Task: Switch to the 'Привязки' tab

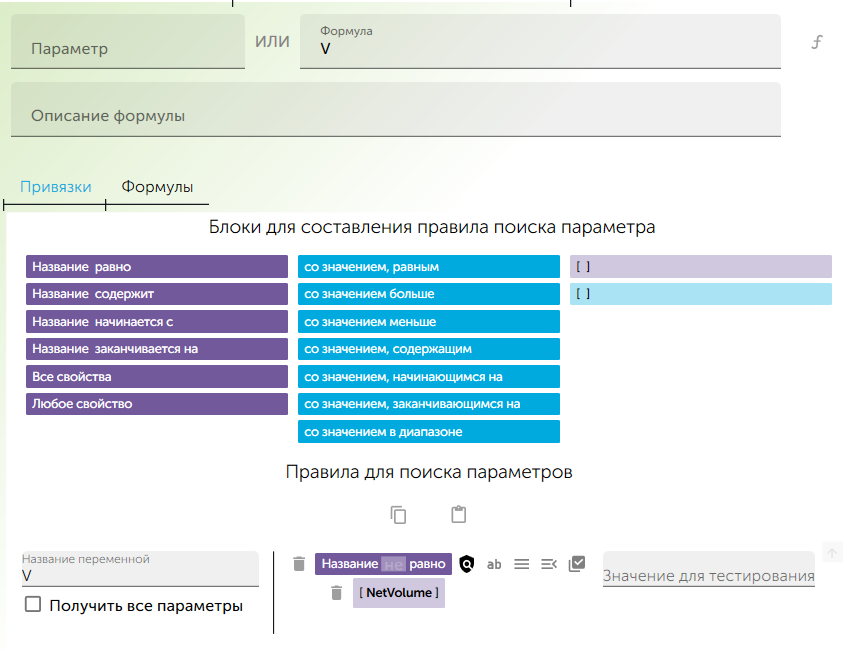Action: [x=56, y=187]
